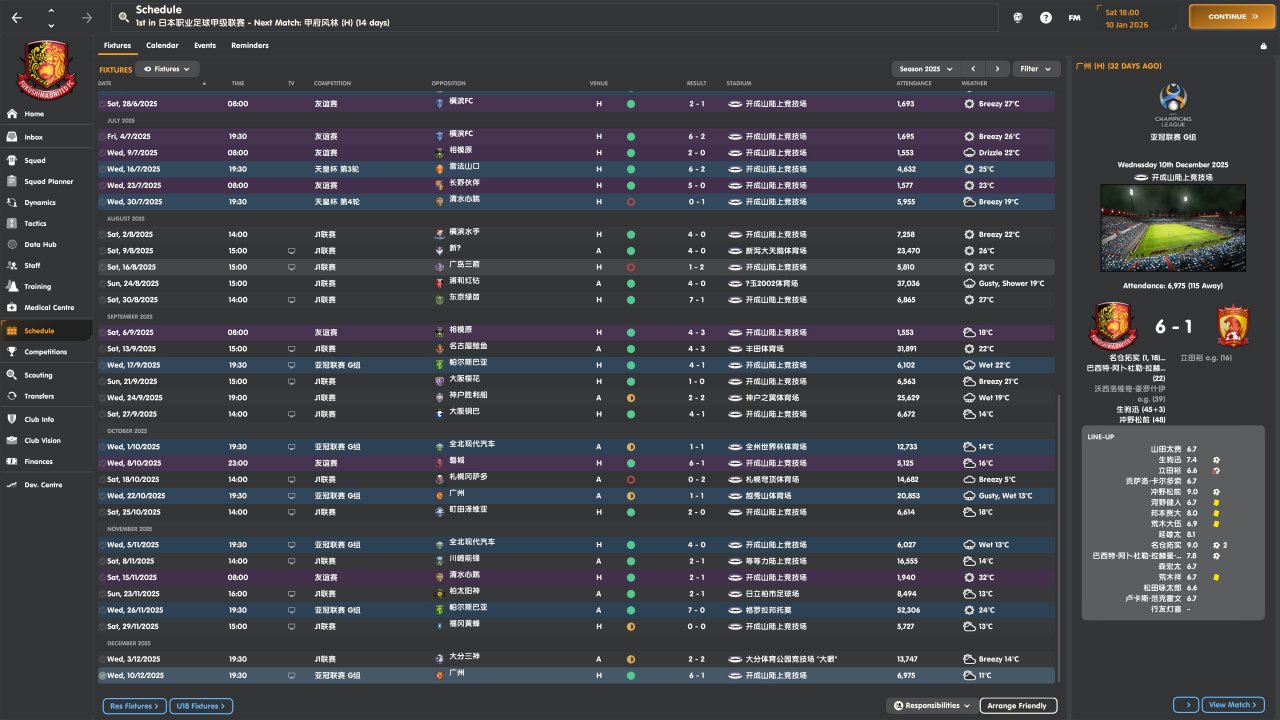The image size is (1280, 720).
Task: Select the 10/12/2025 Guangzhou fixture row marker
Action: point(102,676)
